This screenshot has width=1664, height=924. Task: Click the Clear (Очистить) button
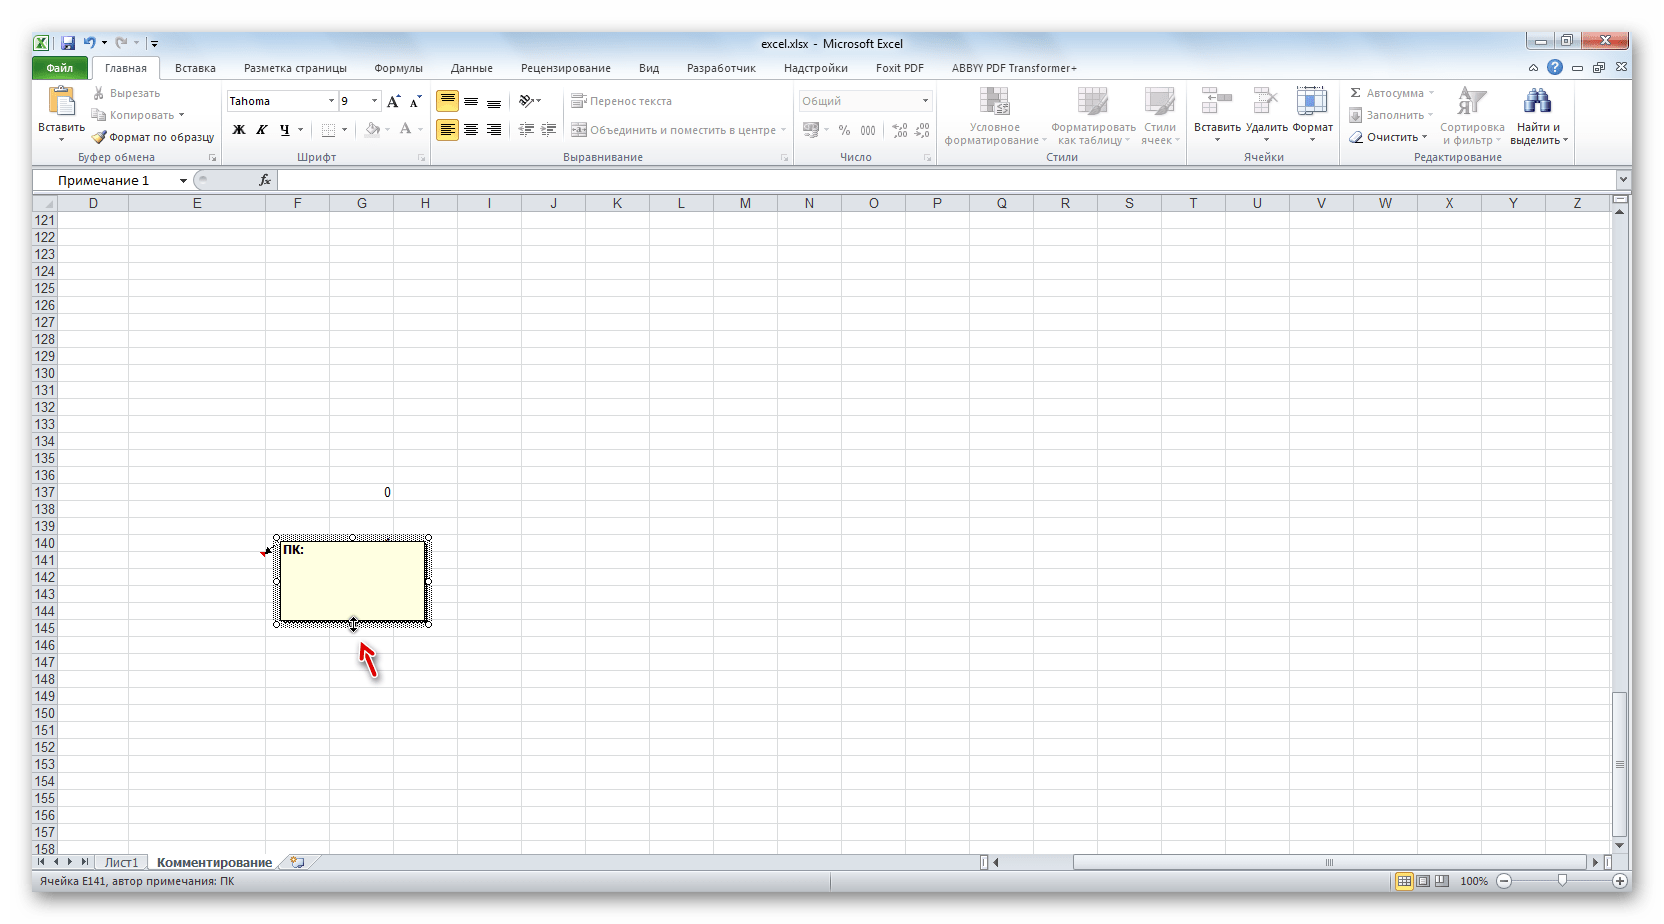coord(1388,137)
